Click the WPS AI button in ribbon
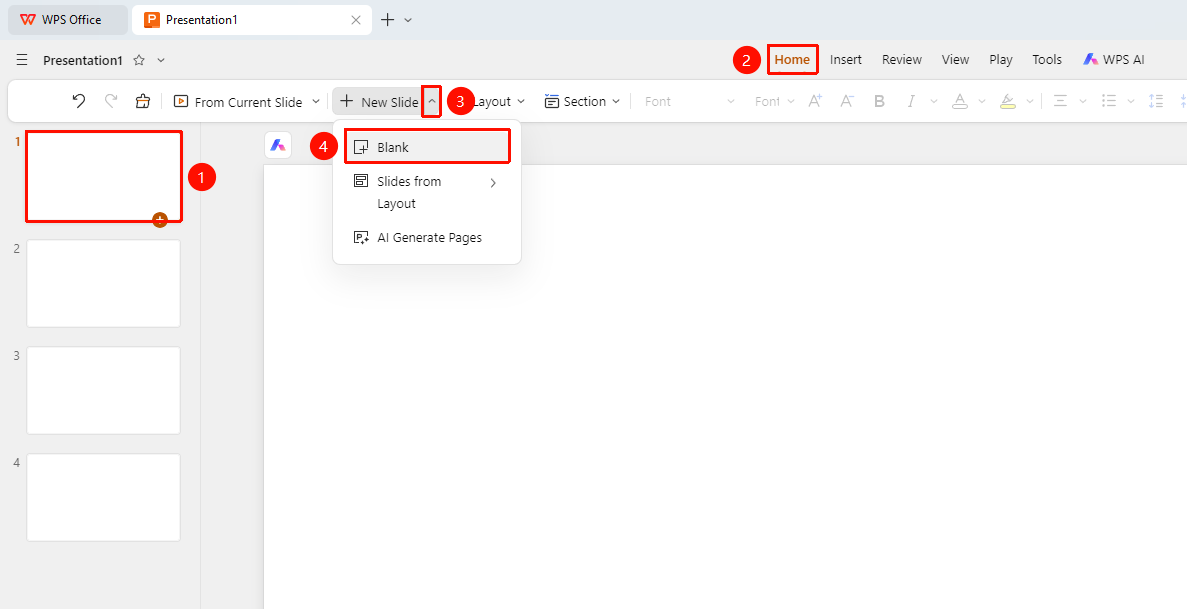Screen dimensions: 1187x609 (x=1114, y=60)
